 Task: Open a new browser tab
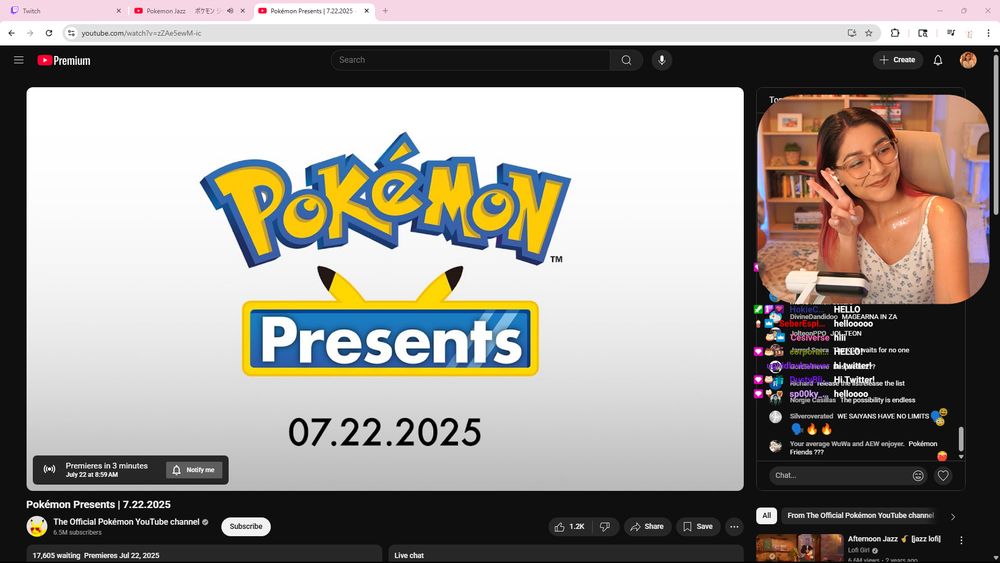[x=385, y=11]
